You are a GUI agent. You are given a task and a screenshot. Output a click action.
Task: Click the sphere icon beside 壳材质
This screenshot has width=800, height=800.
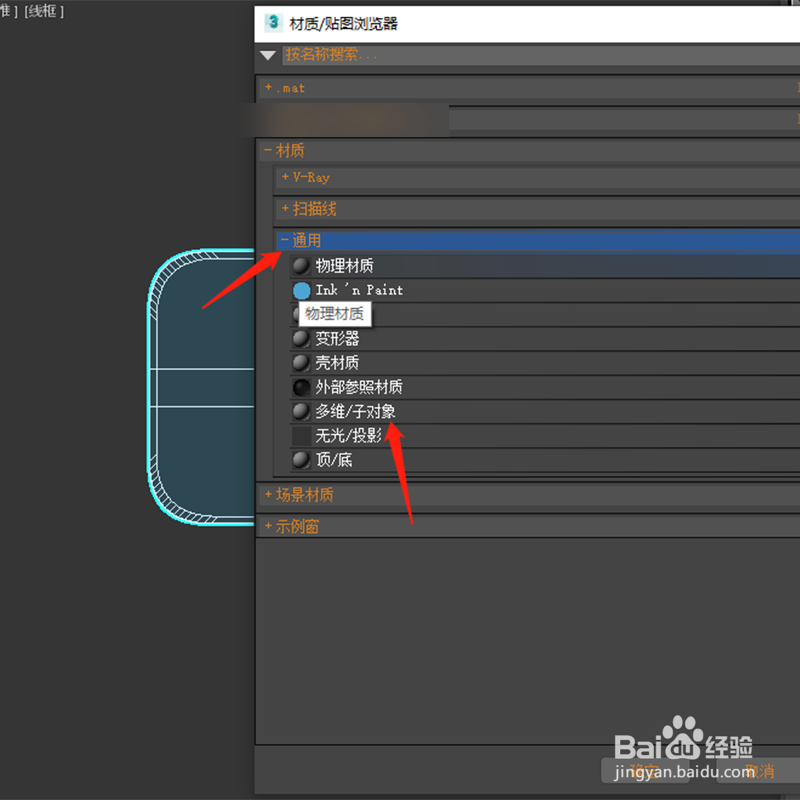pos(301,363)
